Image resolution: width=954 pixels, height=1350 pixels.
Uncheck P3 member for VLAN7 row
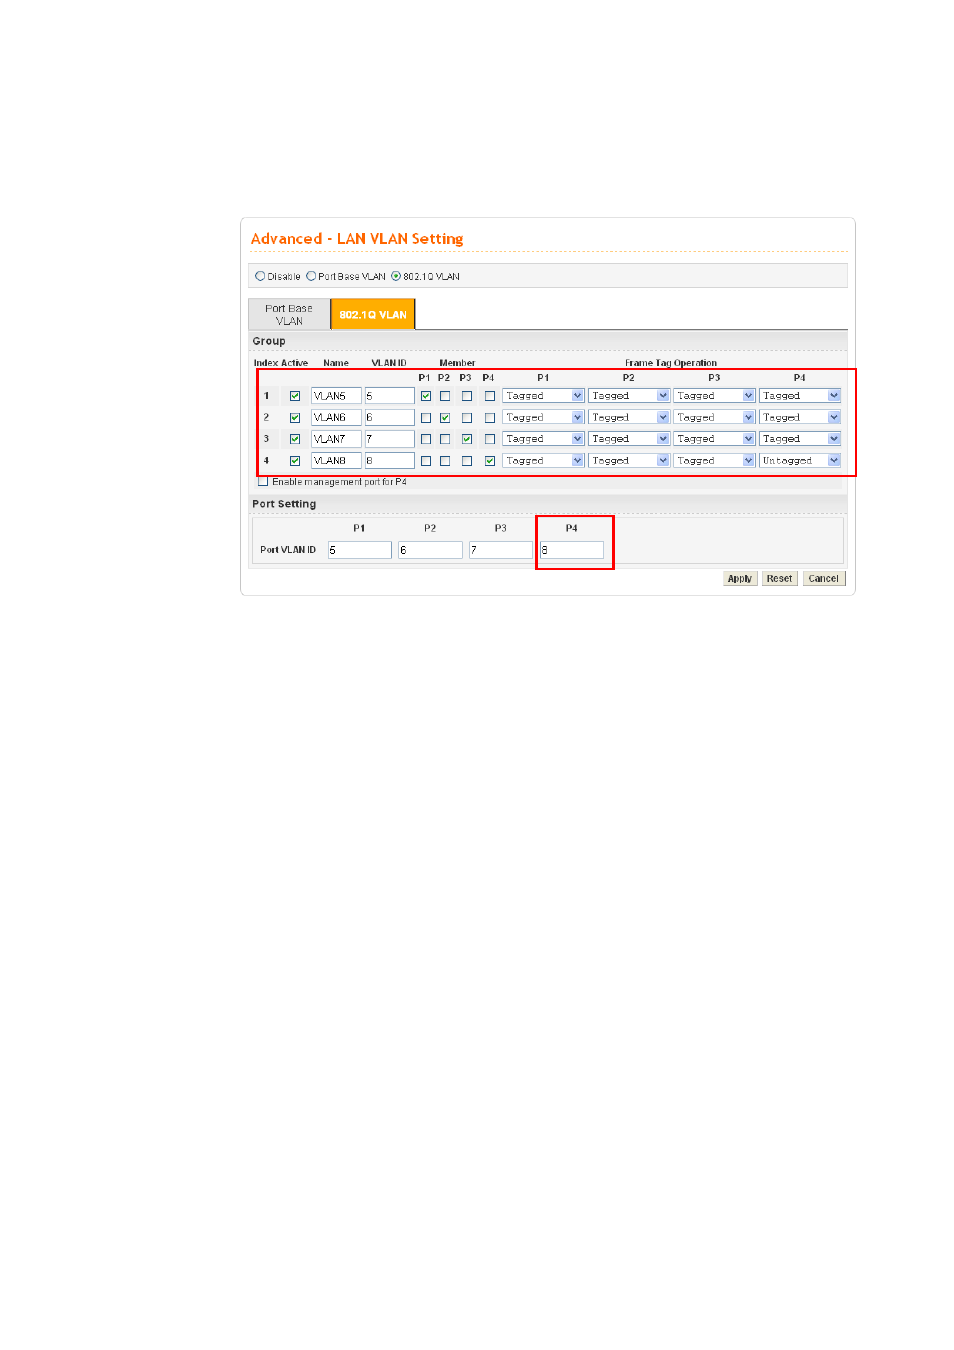(x=467, y=439)
